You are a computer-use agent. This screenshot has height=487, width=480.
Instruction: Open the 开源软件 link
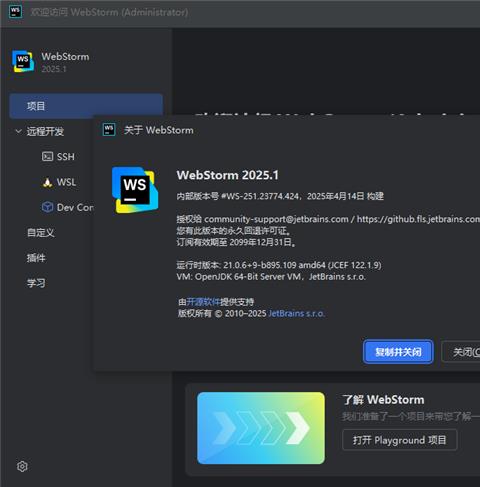pos(203,302)
